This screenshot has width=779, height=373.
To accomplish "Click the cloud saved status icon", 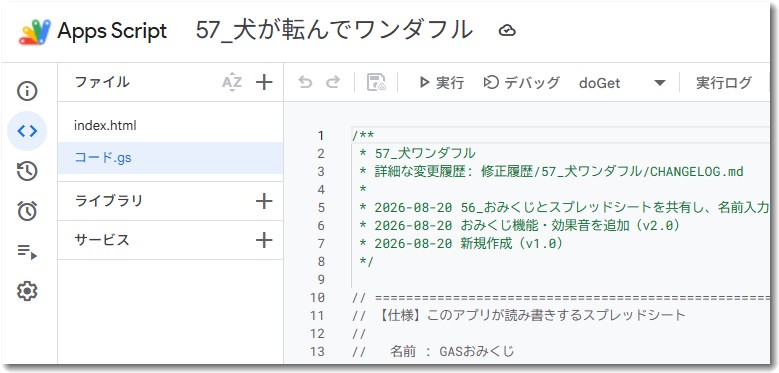I will pyautogui.click(x=507, y=31).
